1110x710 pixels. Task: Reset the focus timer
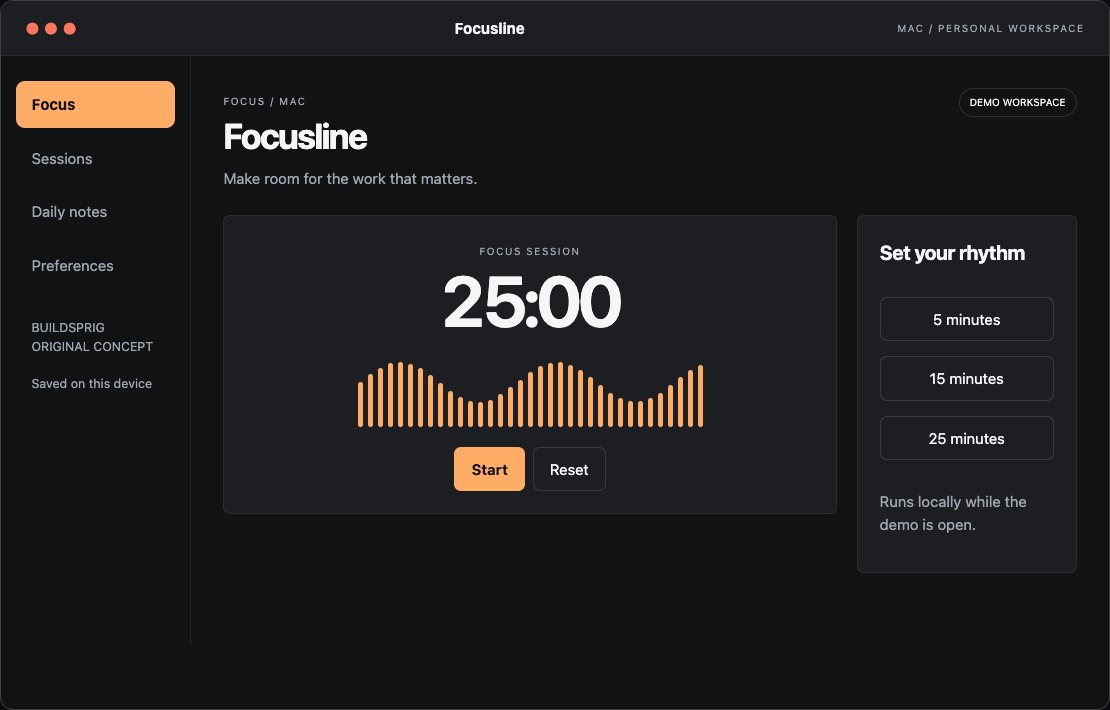[569, 469]
